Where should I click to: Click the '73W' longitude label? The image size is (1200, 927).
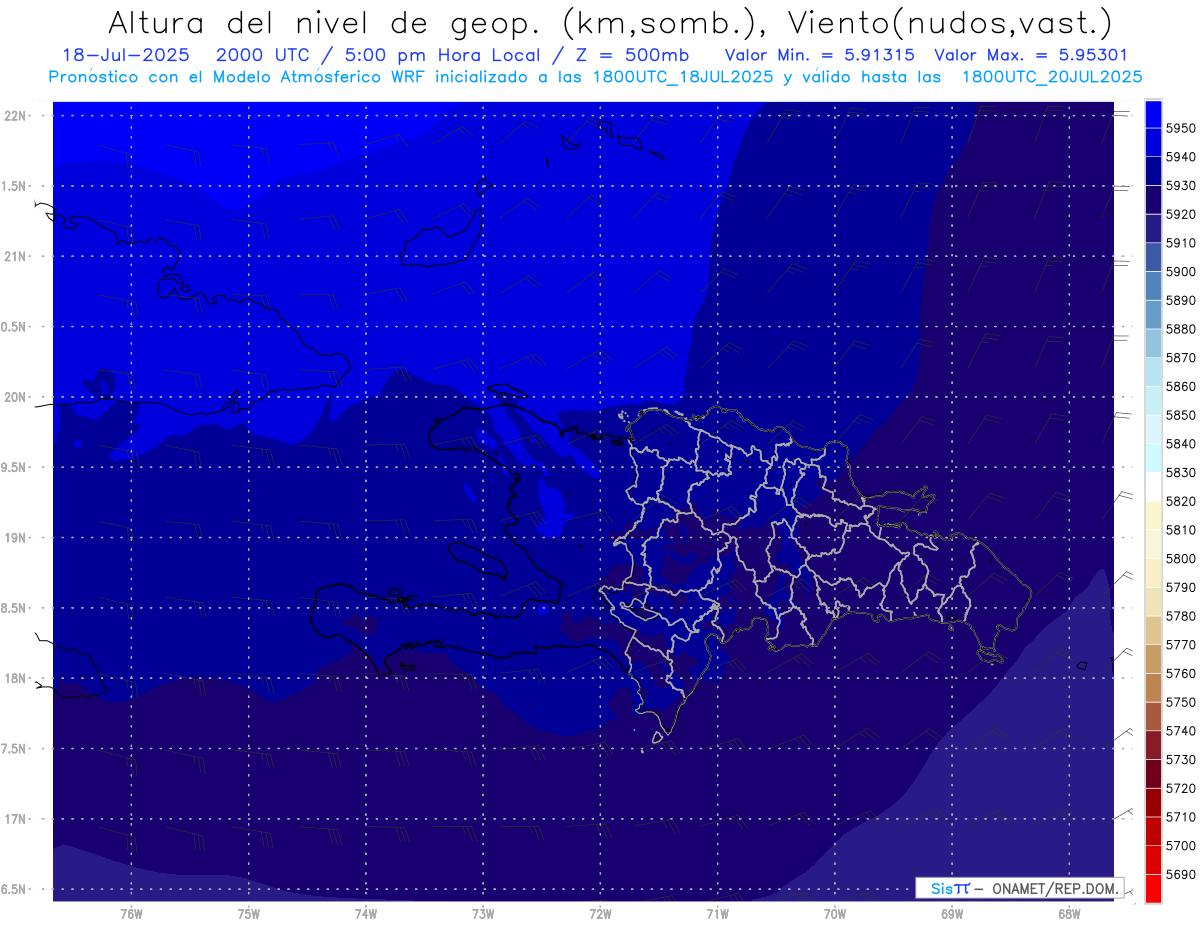483,914
